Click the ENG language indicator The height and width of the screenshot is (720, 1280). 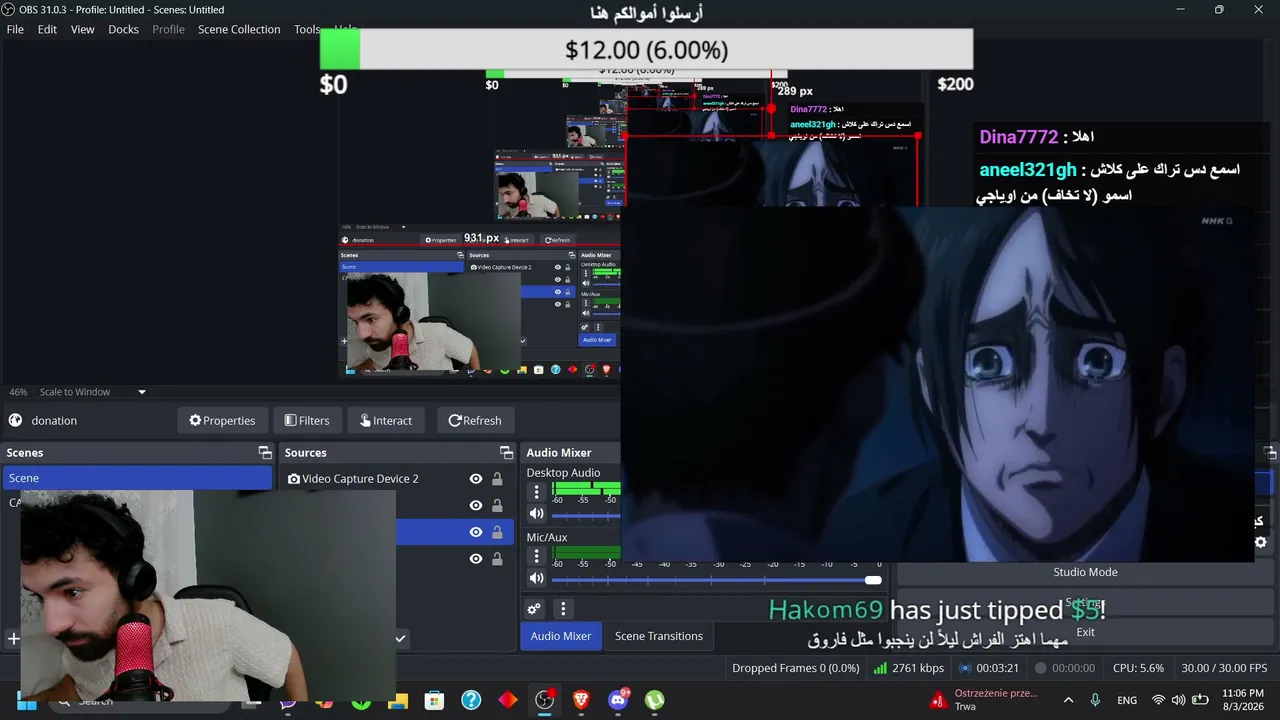1127,700
